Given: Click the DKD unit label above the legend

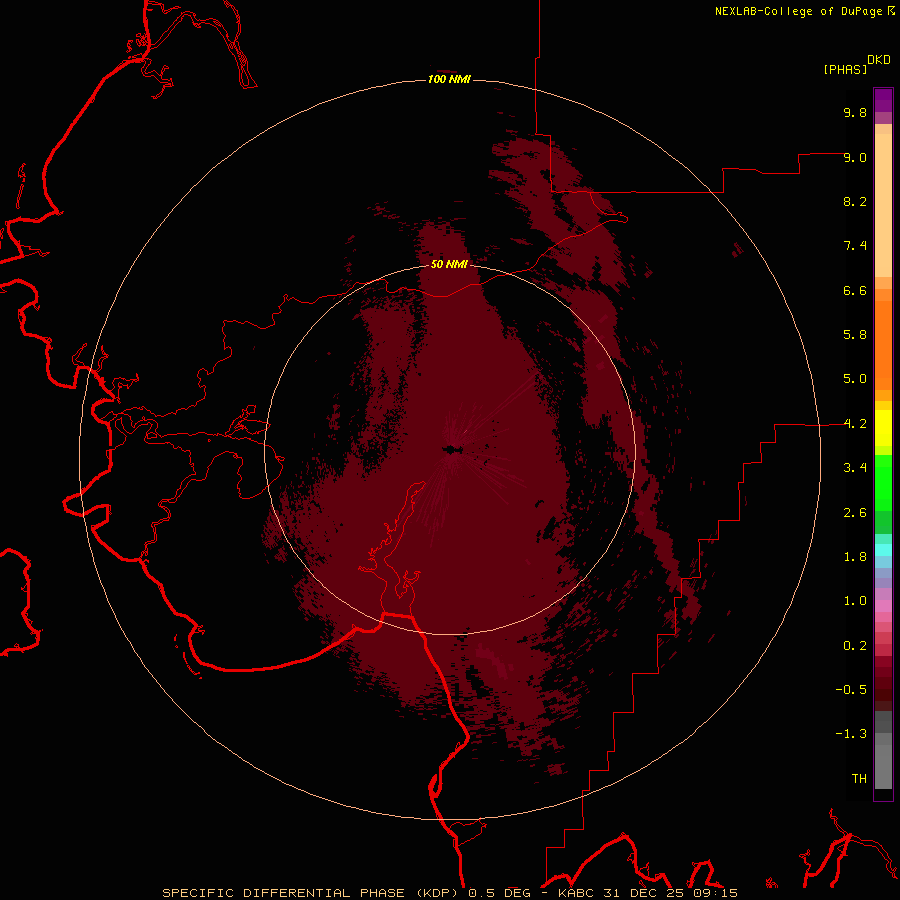Looking at the screenshot, I should (x=879, y=60).
